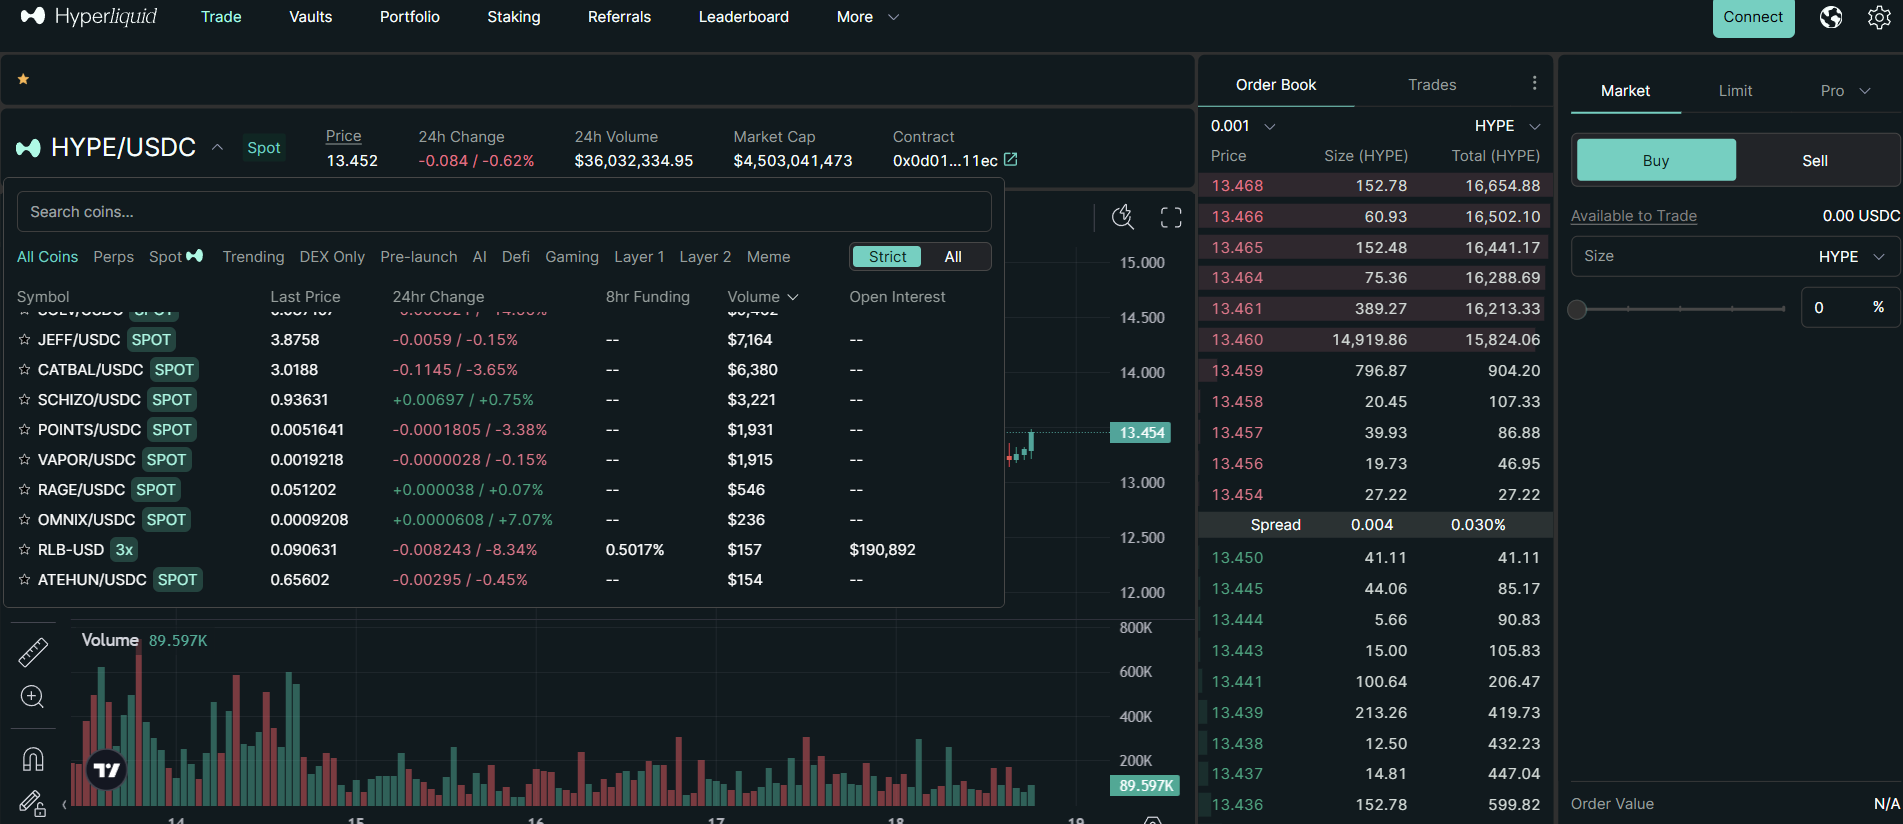Expand chart to fullscreen
Viewport: 1903px width, 824px height.
[x=1171, y=218]
